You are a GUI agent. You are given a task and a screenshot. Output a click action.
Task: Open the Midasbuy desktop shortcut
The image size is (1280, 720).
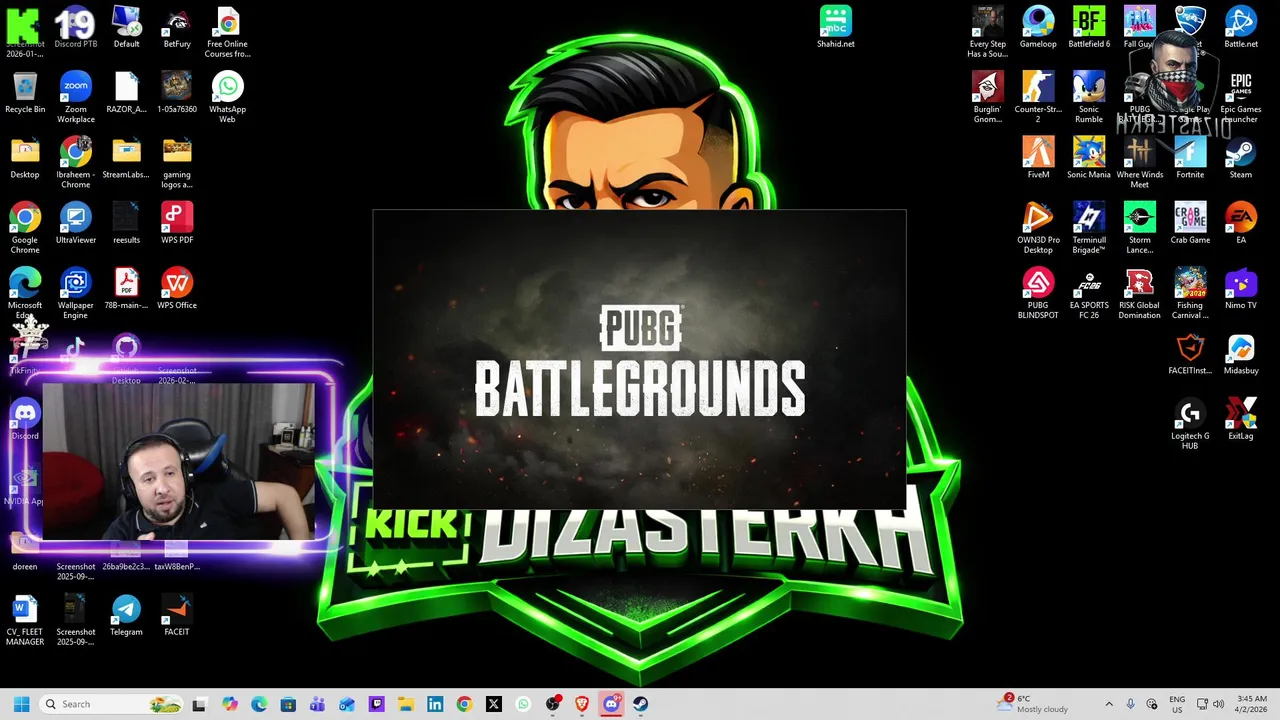(x=1241, y=354)
